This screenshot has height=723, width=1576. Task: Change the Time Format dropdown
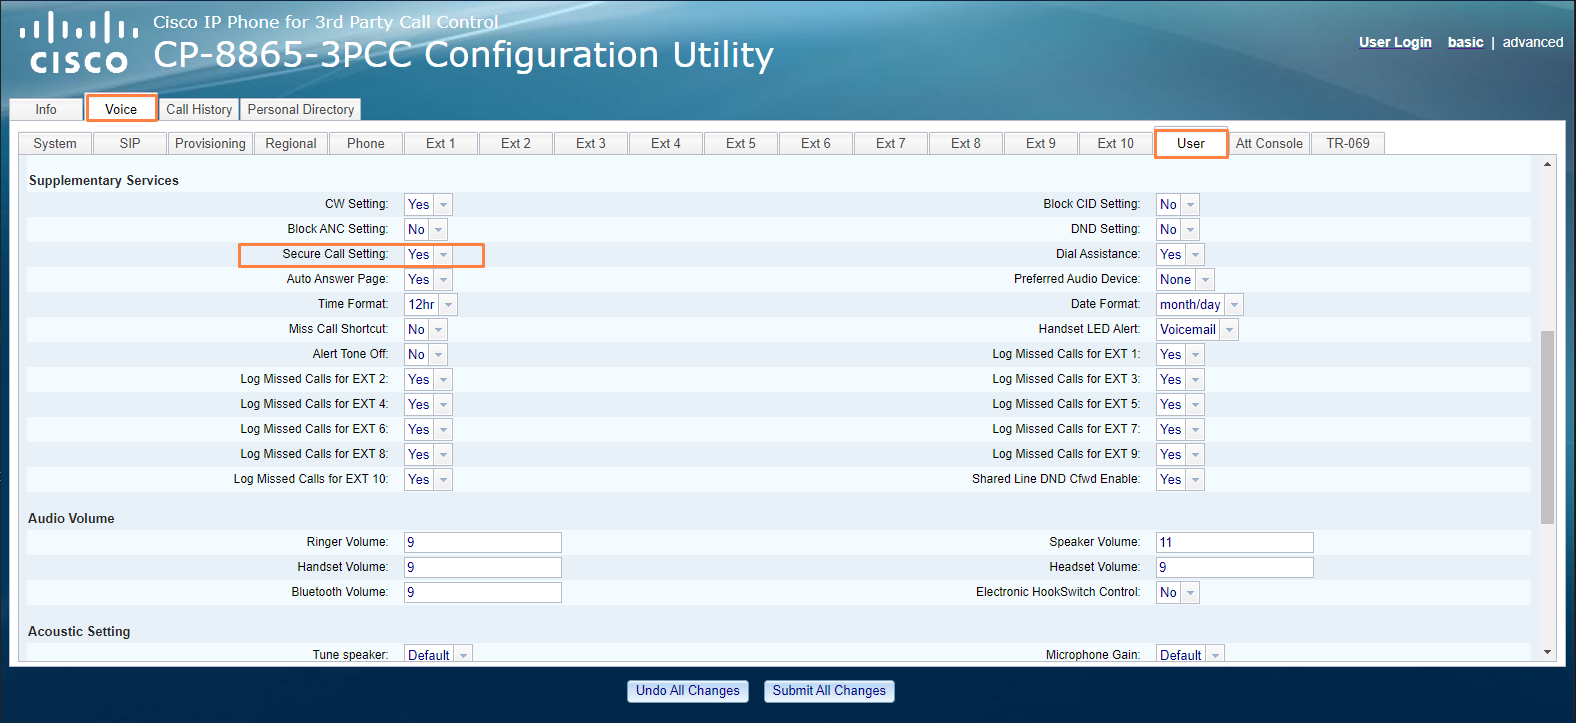[x=430, y=305]
